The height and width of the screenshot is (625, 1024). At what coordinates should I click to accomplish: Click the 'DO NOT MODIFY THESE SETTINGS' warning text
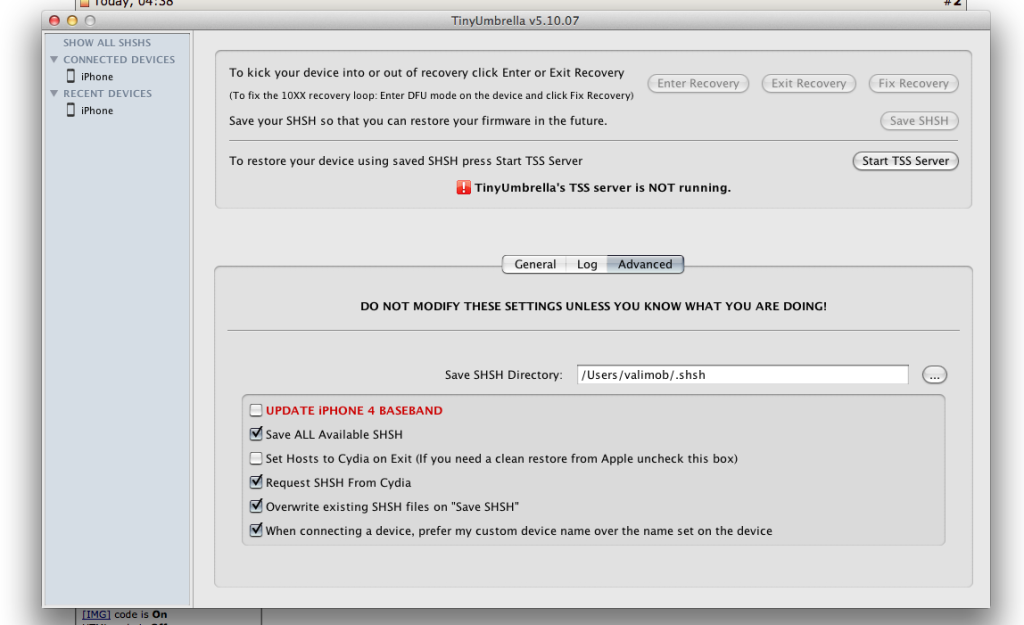click(593, 306)
